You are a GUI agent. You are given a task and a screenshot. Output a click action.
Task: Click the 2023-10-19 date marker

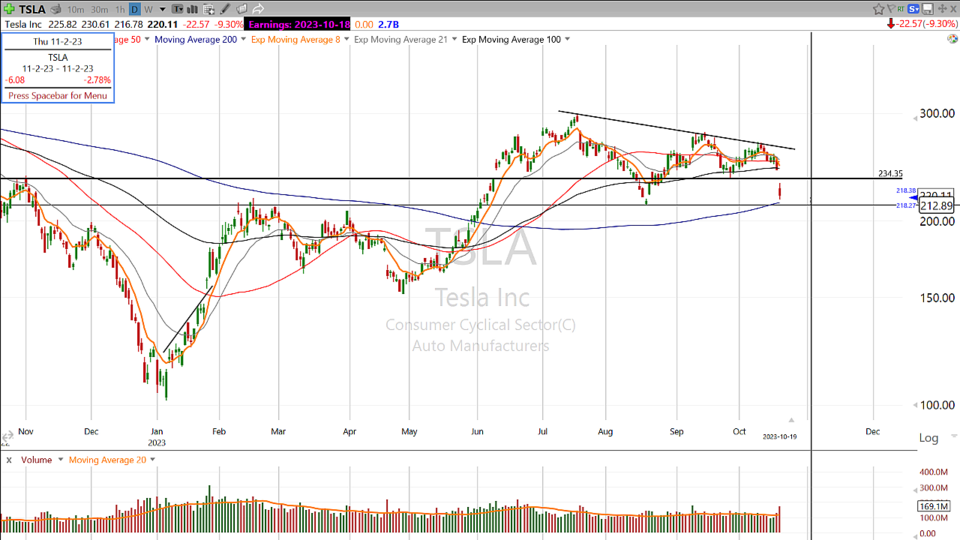point(779,437)
